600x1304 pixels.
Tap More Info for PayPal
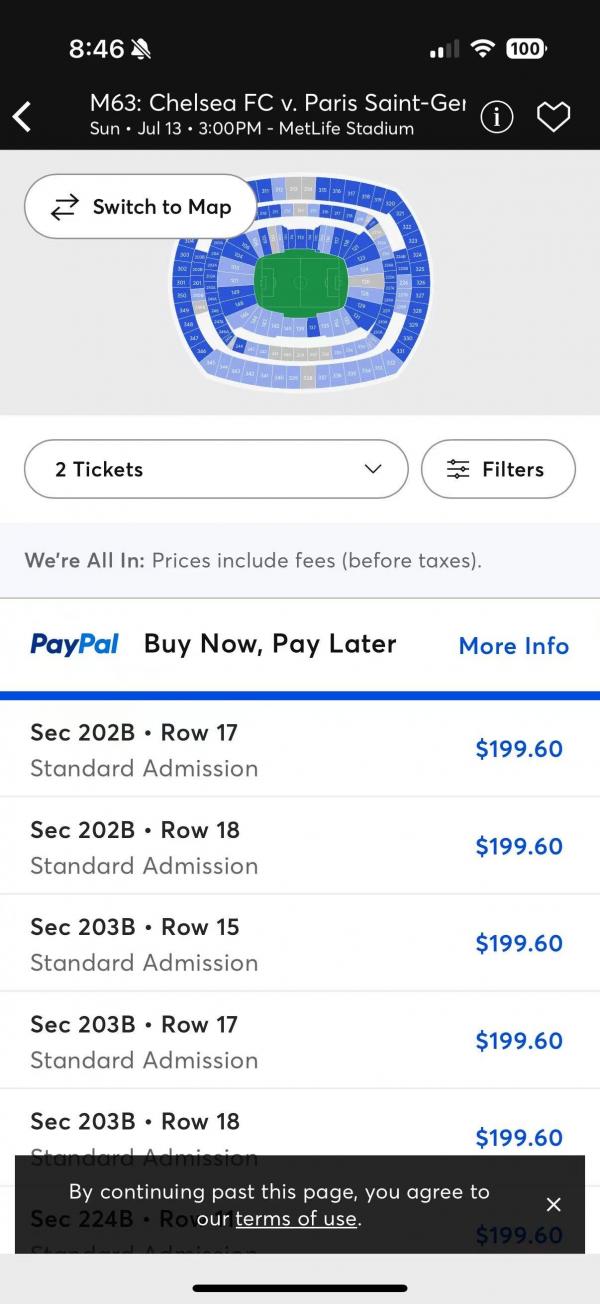pos(513,646)
